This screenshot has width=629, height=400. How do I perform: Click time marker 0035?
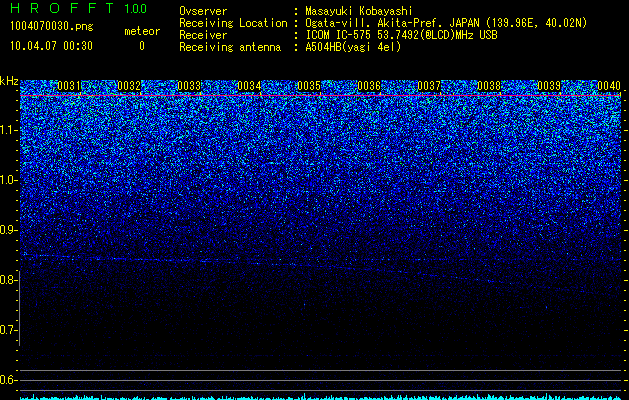(309, 86)
